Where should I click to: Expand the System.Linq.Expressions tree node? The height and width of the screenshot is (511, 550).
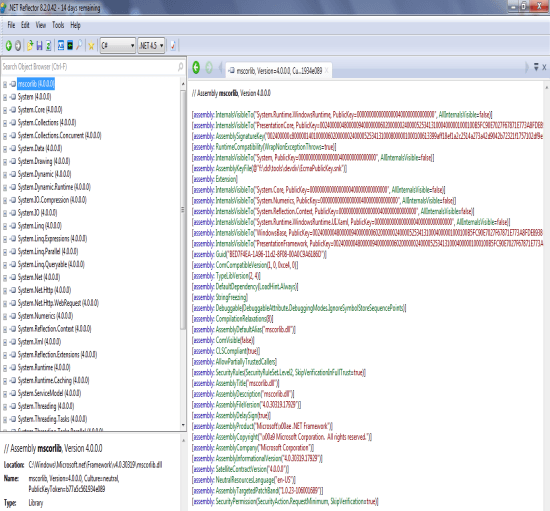[x=5, y=239]
